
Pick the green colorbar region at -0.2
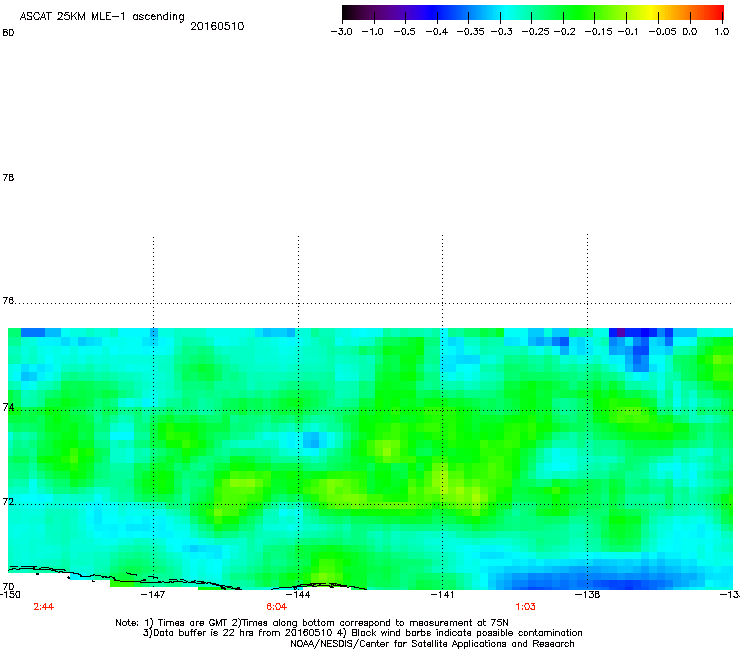pyautogui.click(x=563, y=12)
